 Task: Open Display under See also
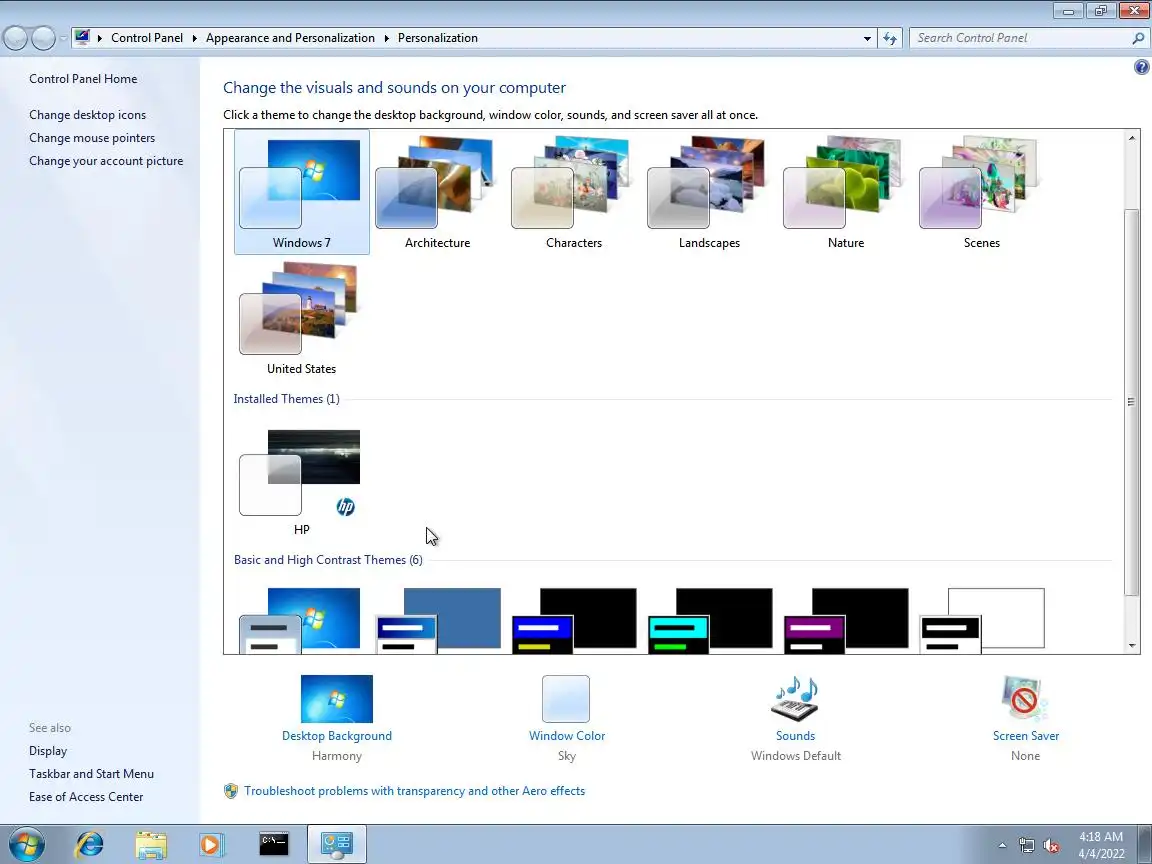(x=48, y=751)
